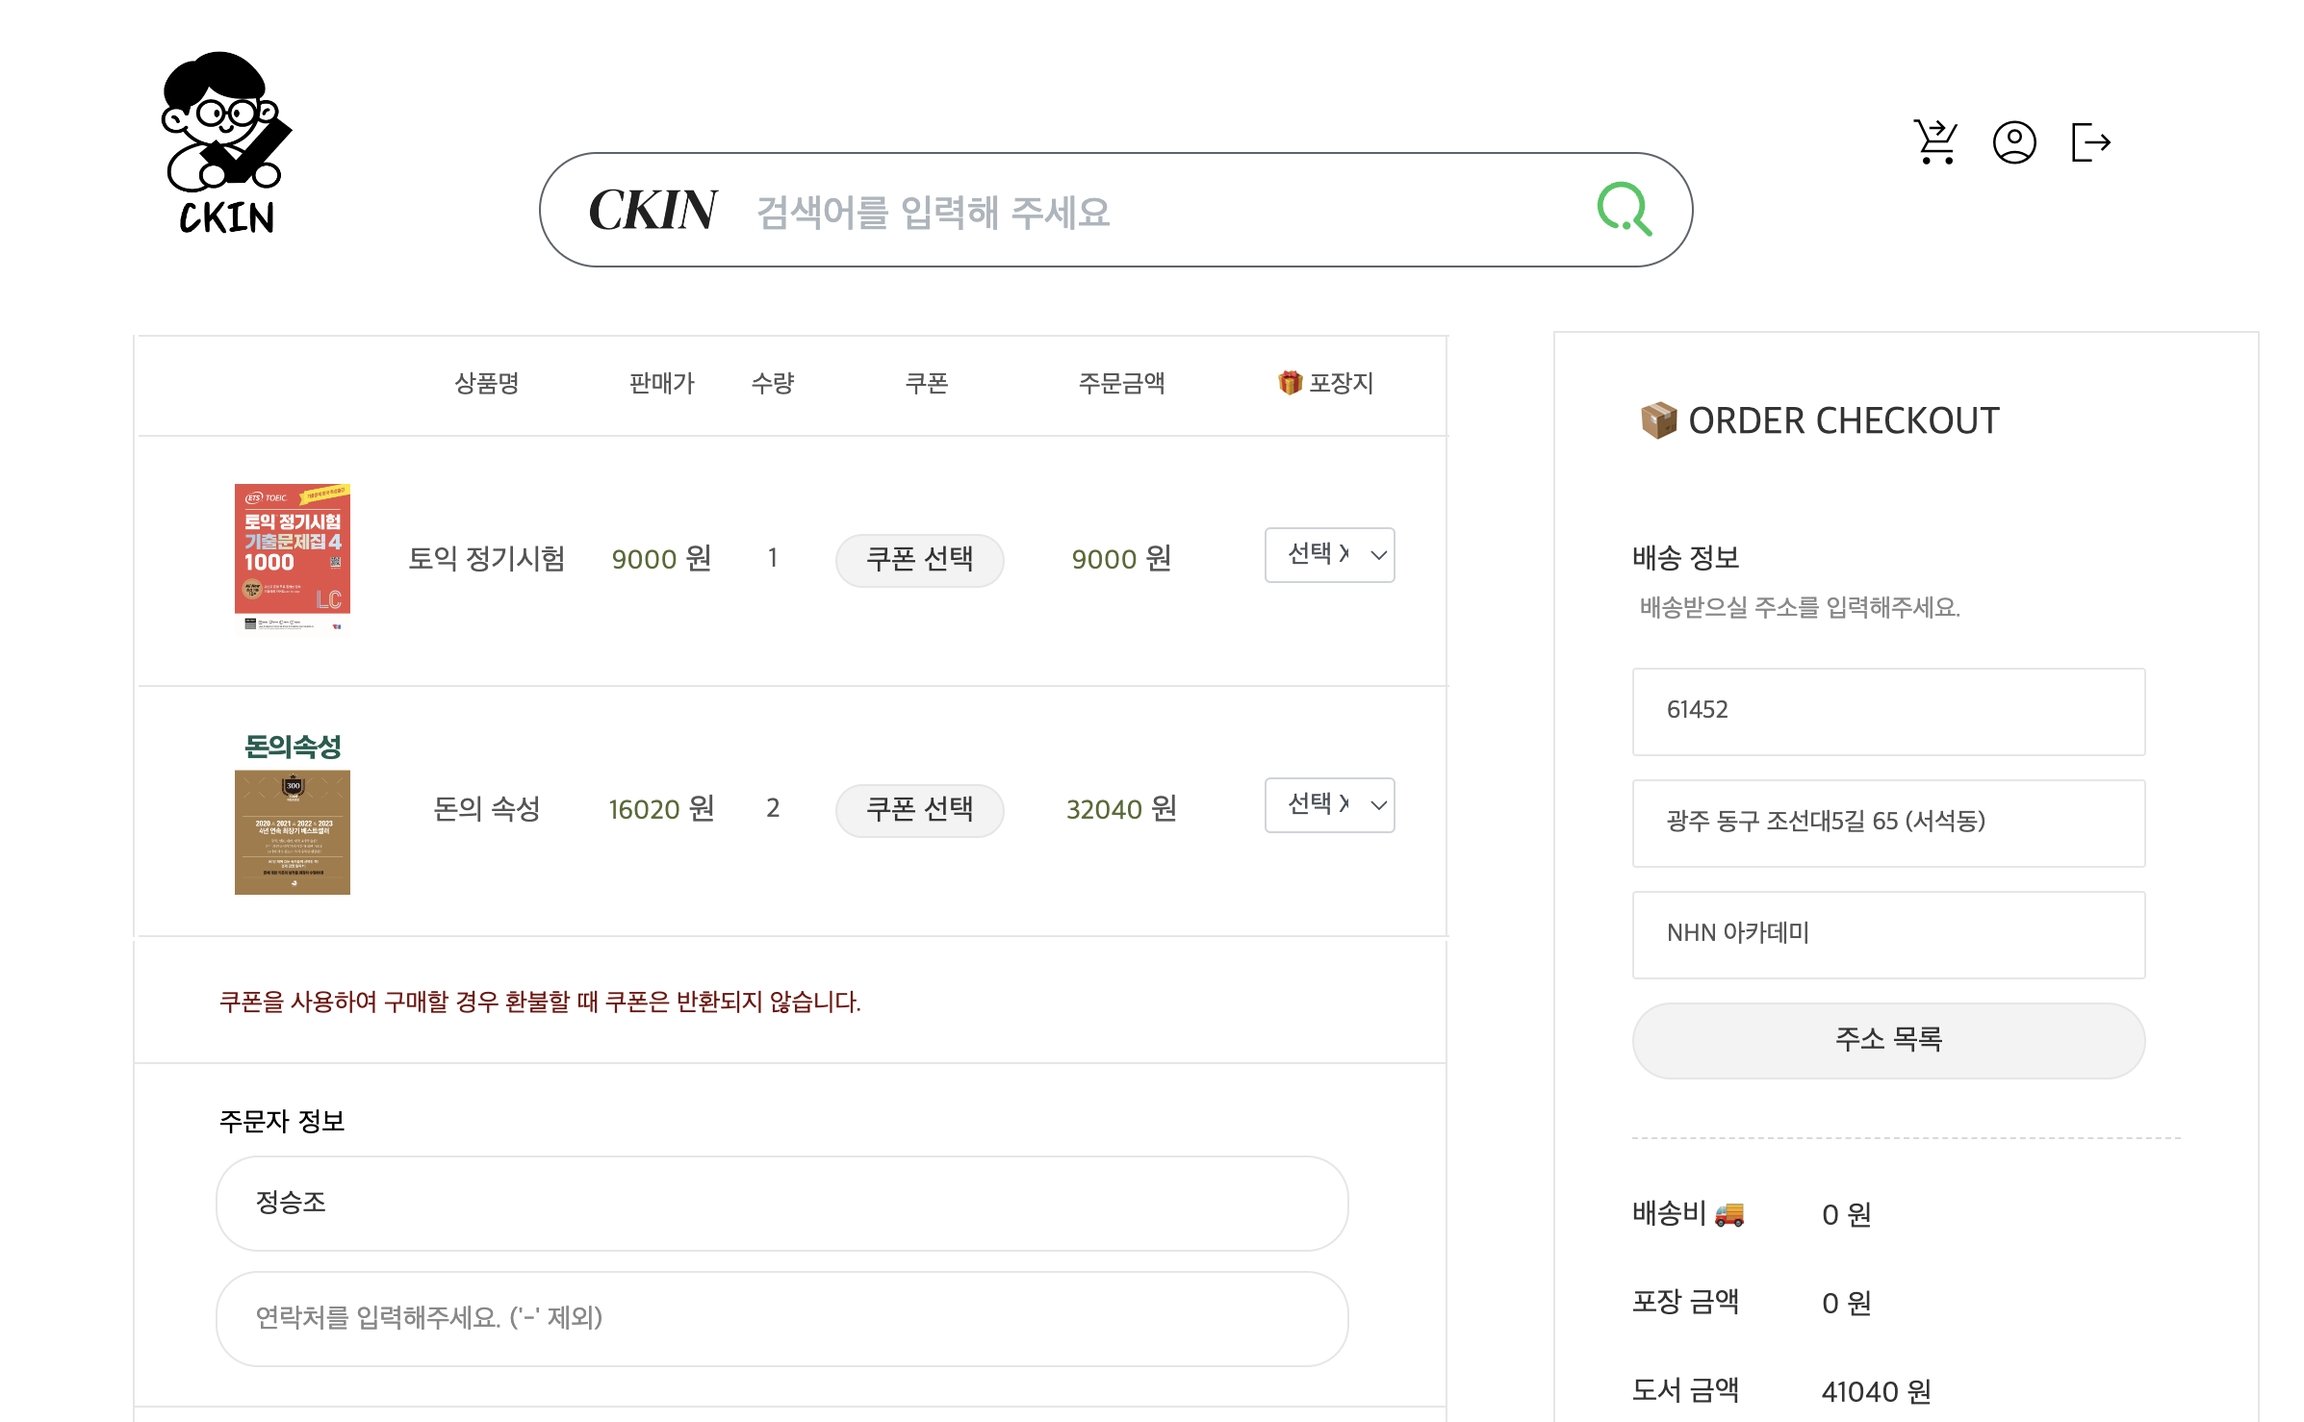This screenshot has height=1422, width=2304.
Task: Click the 토익 정기시험 product name
Action: [x=487, y=559]
